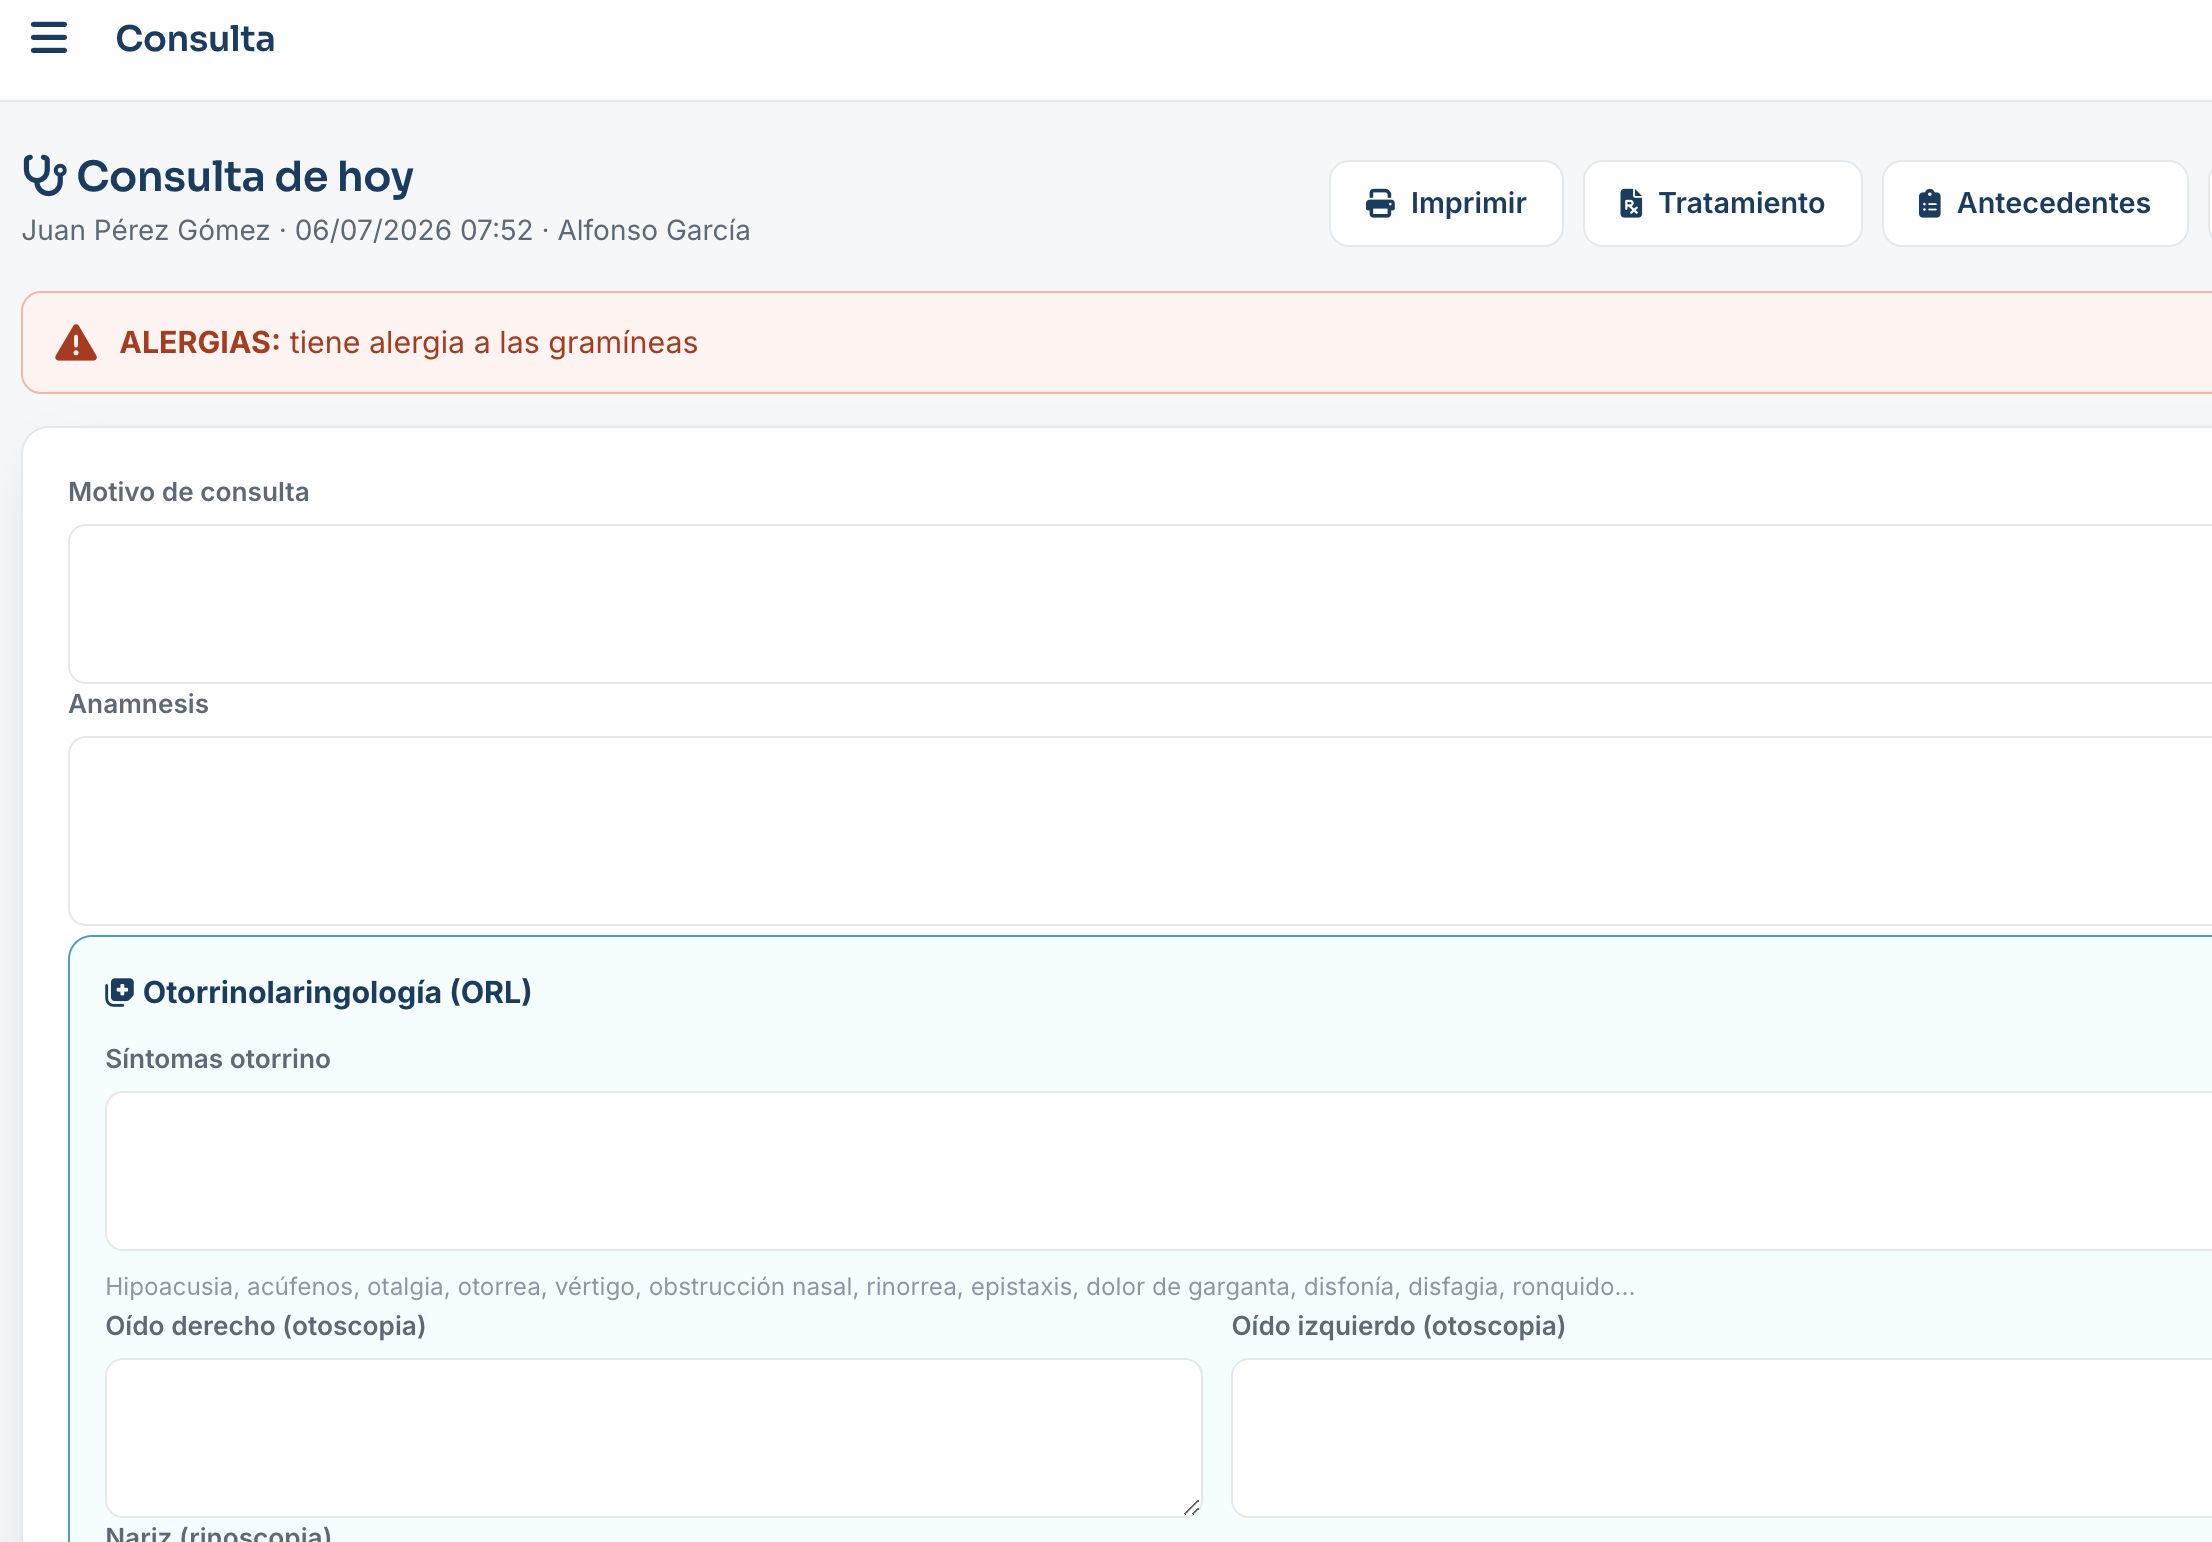Type in Síntomas otorrino field
The width and height of the screenshot is (2212, 1542).
click(x=1158, y=1171)
